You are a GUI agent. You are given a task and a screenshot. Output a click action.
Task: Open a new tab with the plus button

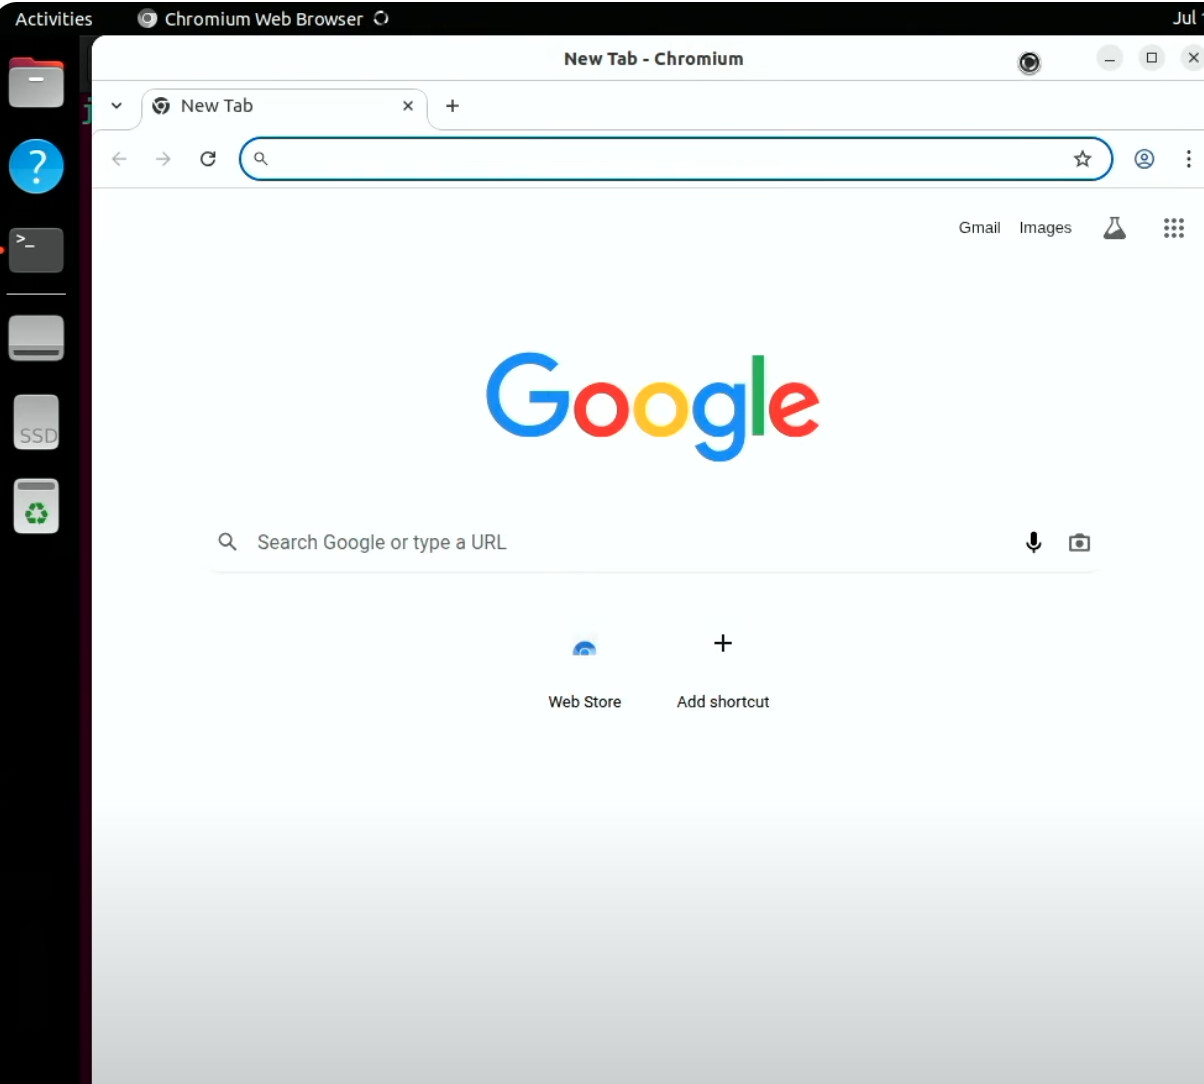[452, 106]
